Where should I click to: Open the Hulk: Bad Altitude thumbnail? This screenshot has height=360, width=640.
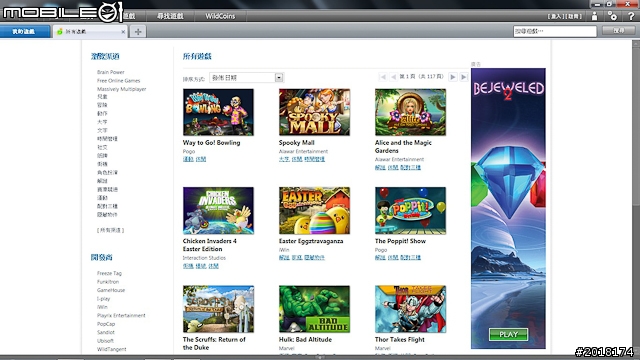pyautogui.click(x=314, y=309)
